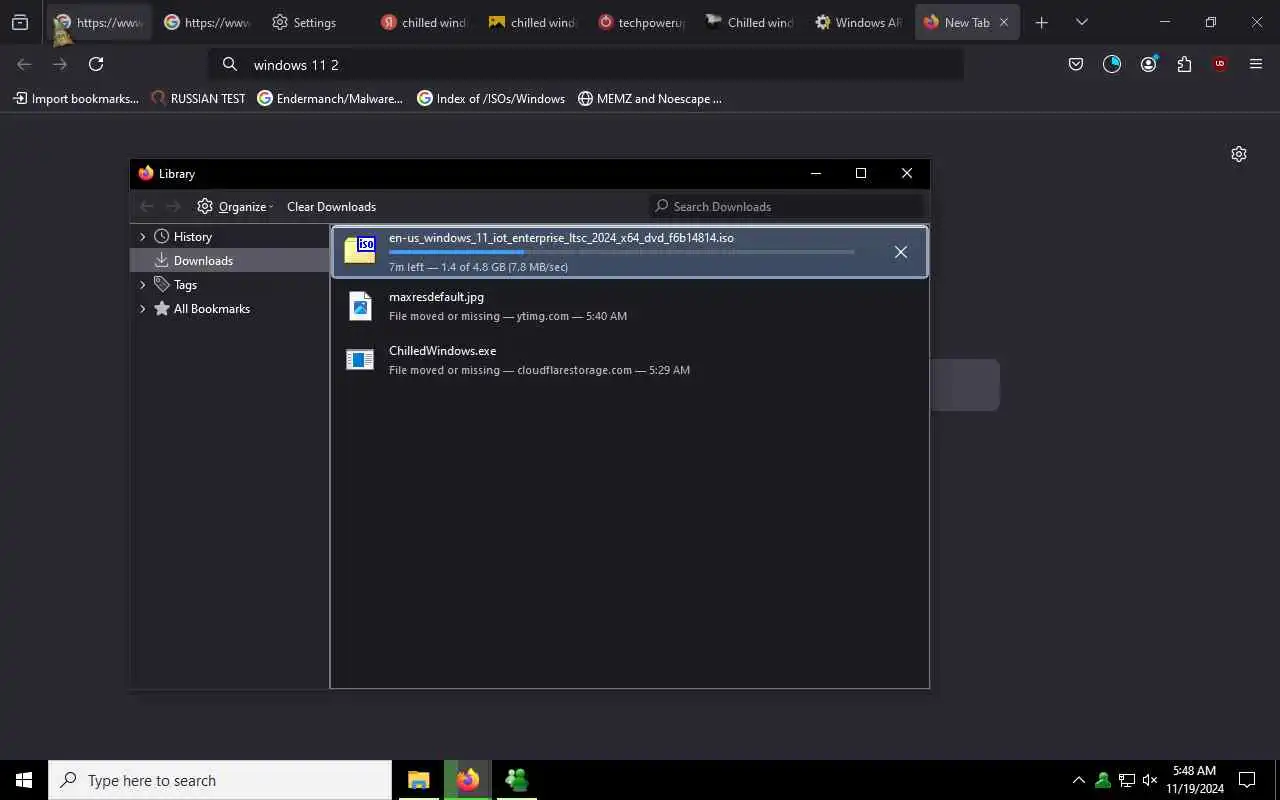
Task: Open the list all tabs dropdown
Action: pyautogui.click(x=1082, y=22)
